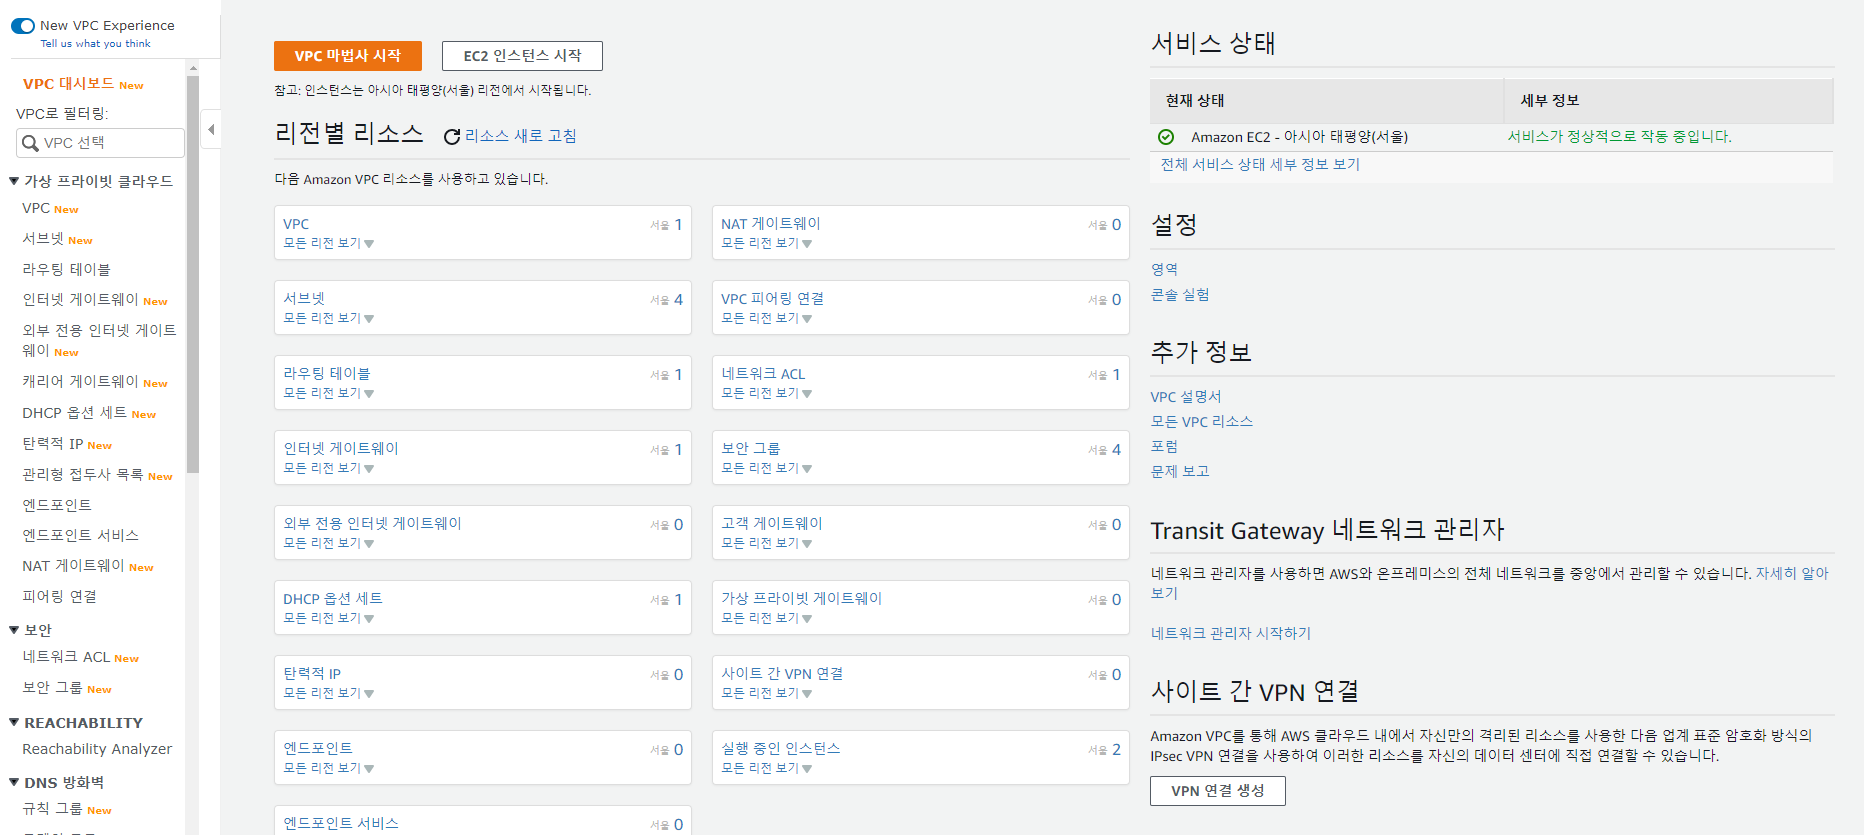Select 피어링 연결 in the sidebar
Viewport: 1864px width, 835px height.
[x=60, y=597]
